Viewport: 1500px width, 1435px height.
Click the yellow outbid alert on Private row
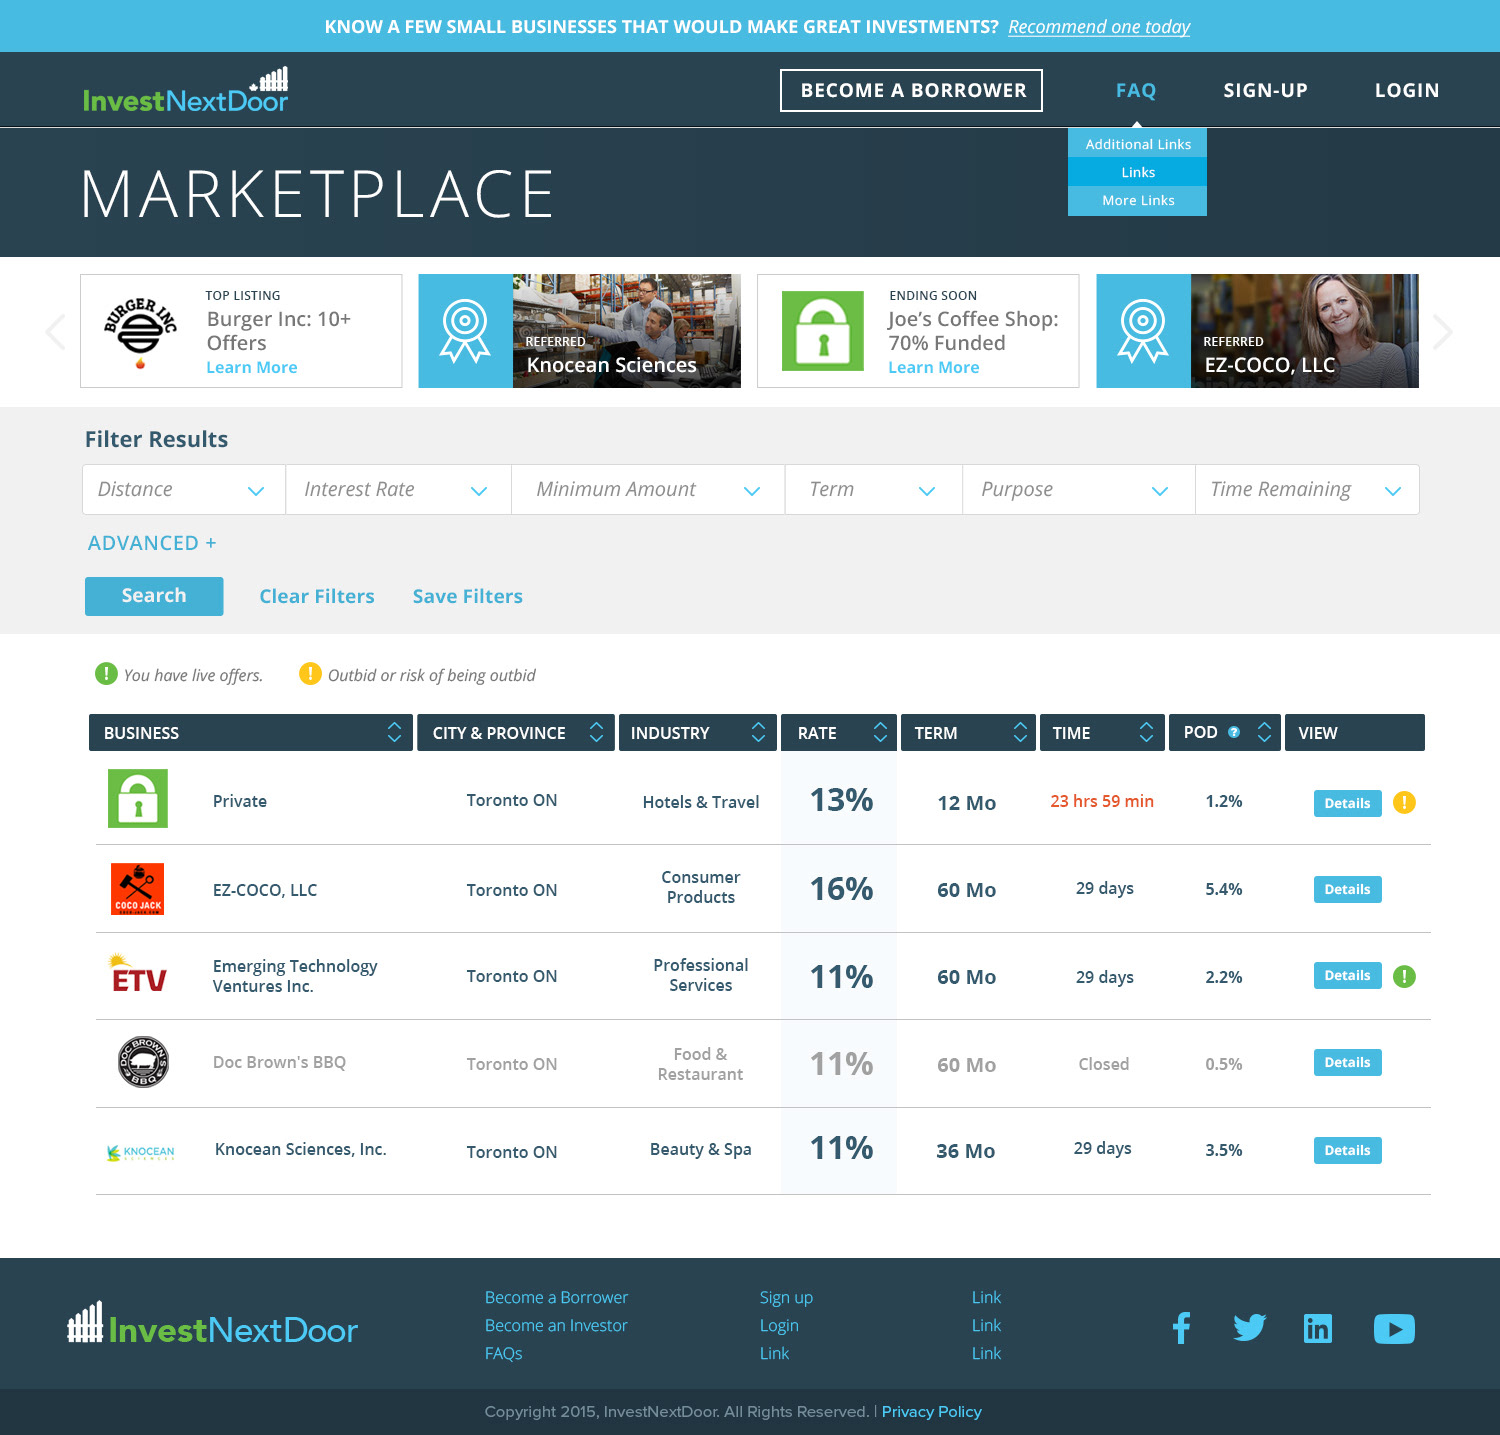coord(1404,802)
